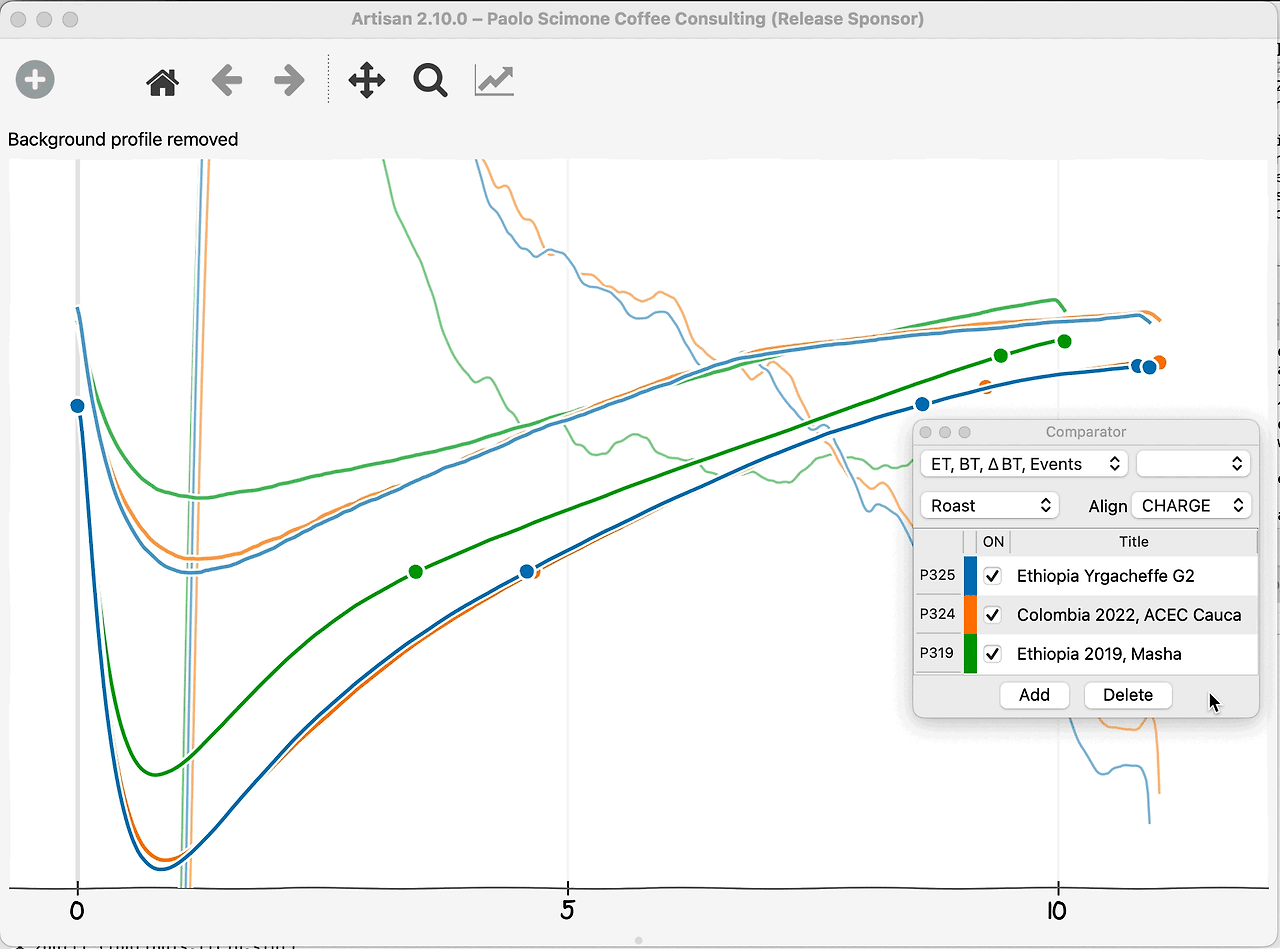
Task: Click blue color swatch for P325
Action: click(970, 576)
